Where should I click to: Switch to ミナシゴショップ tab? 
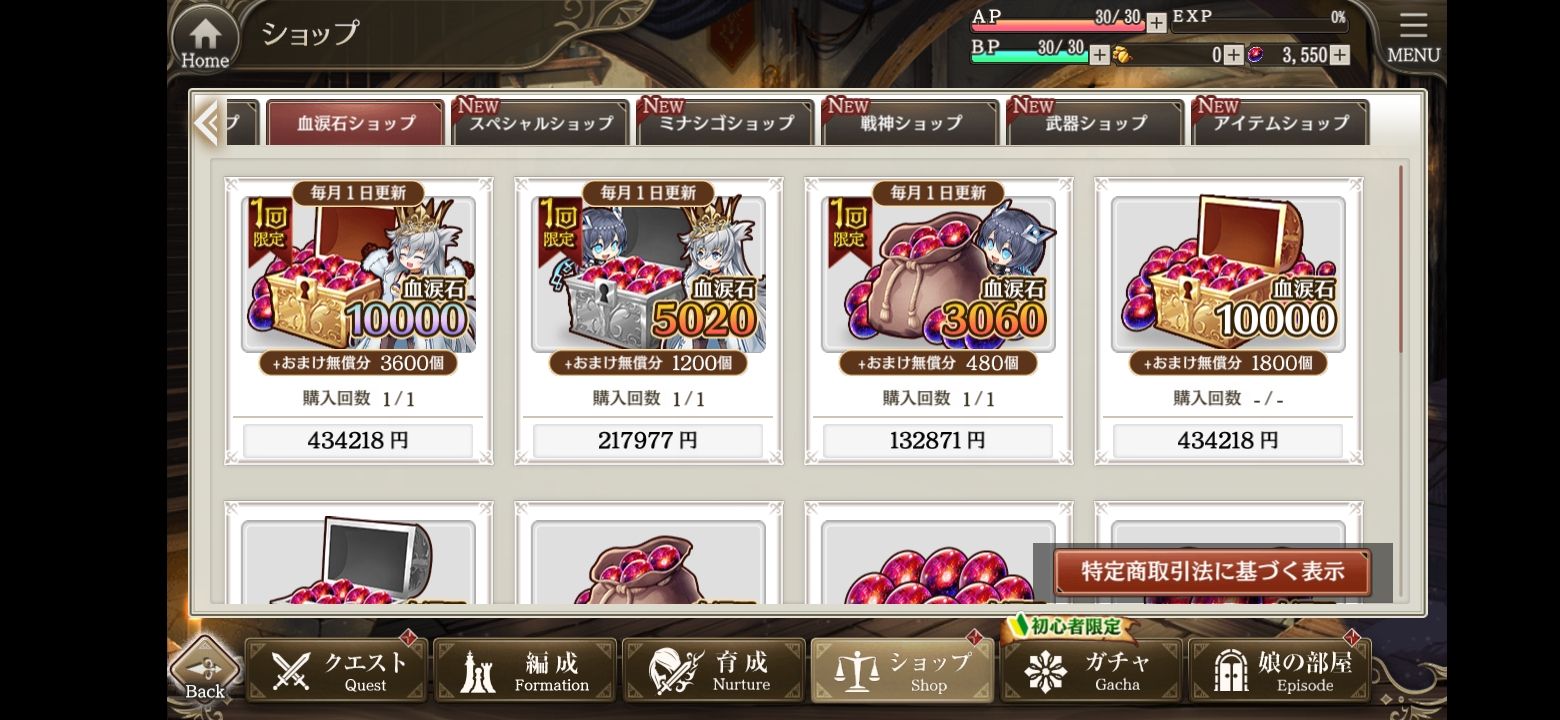point(726,123)
